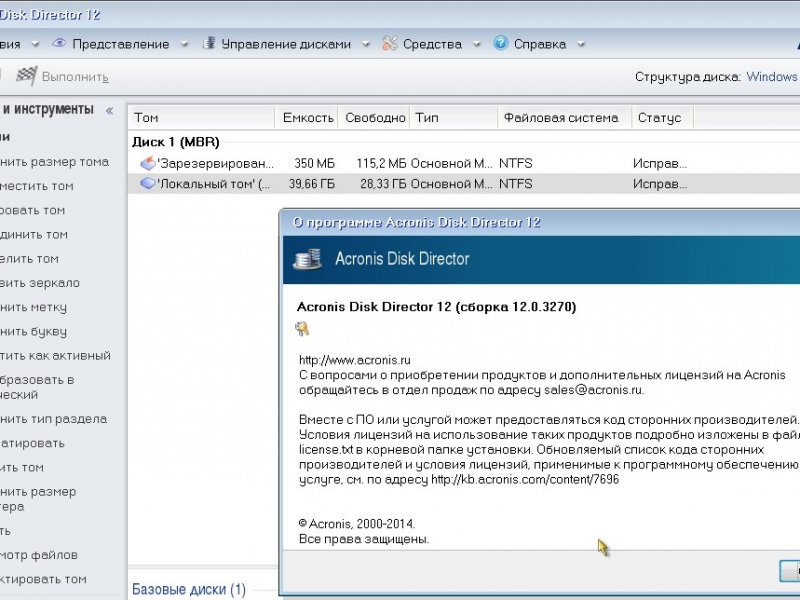Open the dropdown arrow next to Управление дисками
Screen dimensions: 800x600
point(366,44)
